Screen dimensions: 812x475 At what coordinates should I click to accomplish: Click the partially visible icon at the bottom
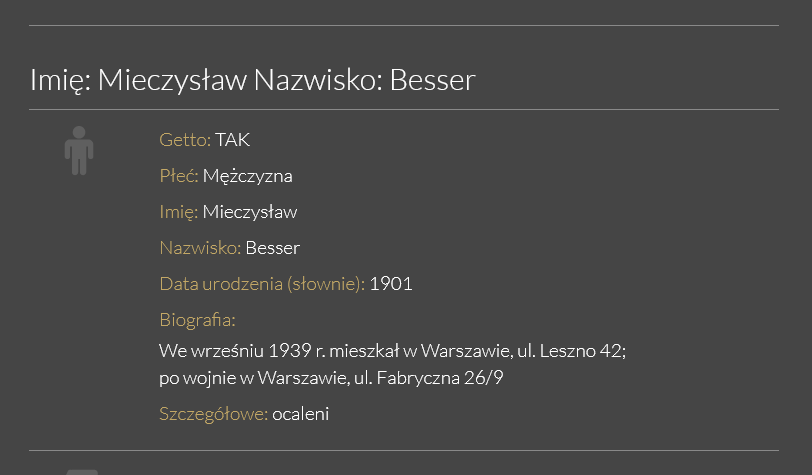[x=82, y=471]
